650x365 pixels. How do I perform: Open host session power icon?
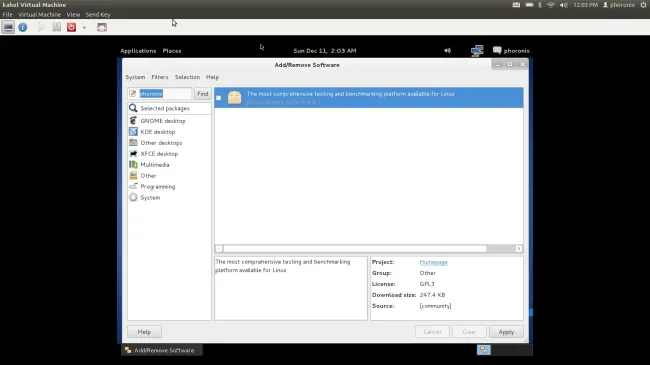point(643,5)
